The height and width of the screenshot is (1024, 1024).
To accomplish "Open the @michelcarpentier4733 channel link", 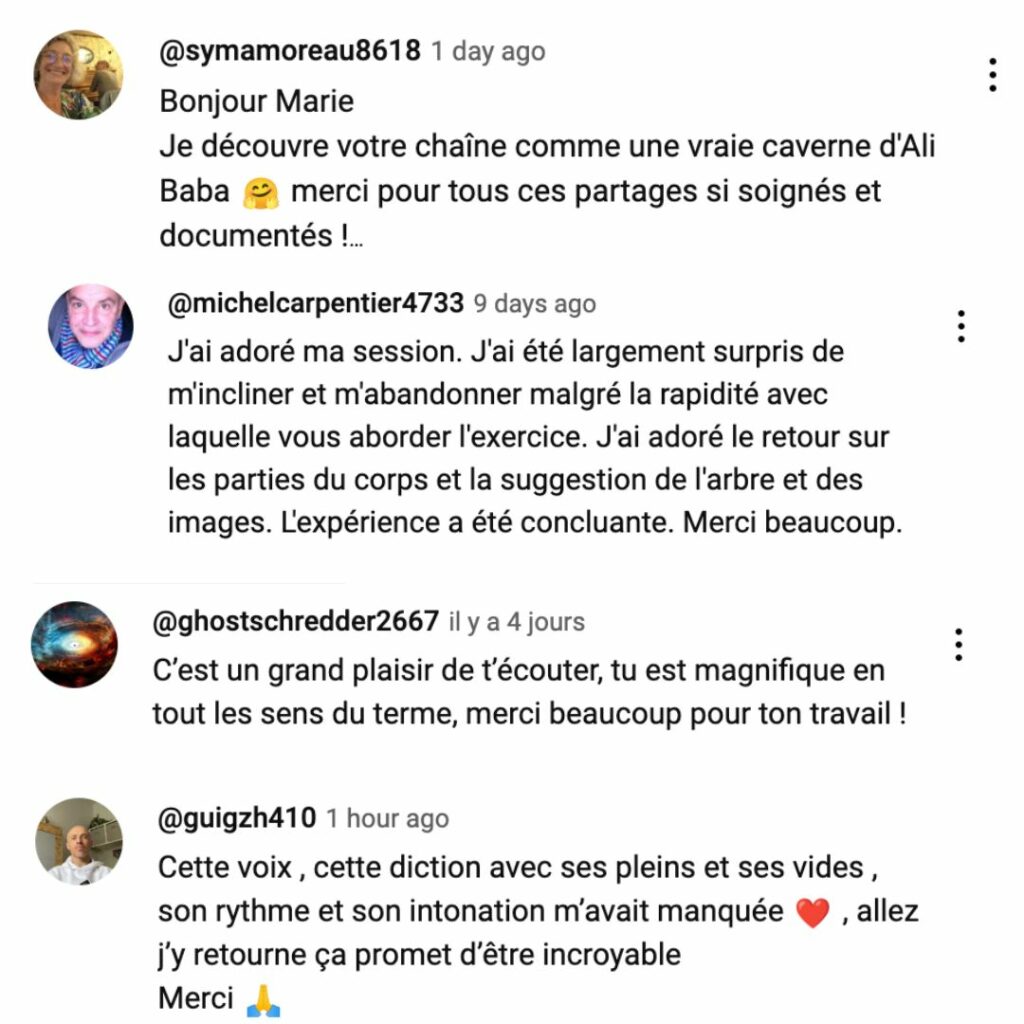I will pos(315,302).
